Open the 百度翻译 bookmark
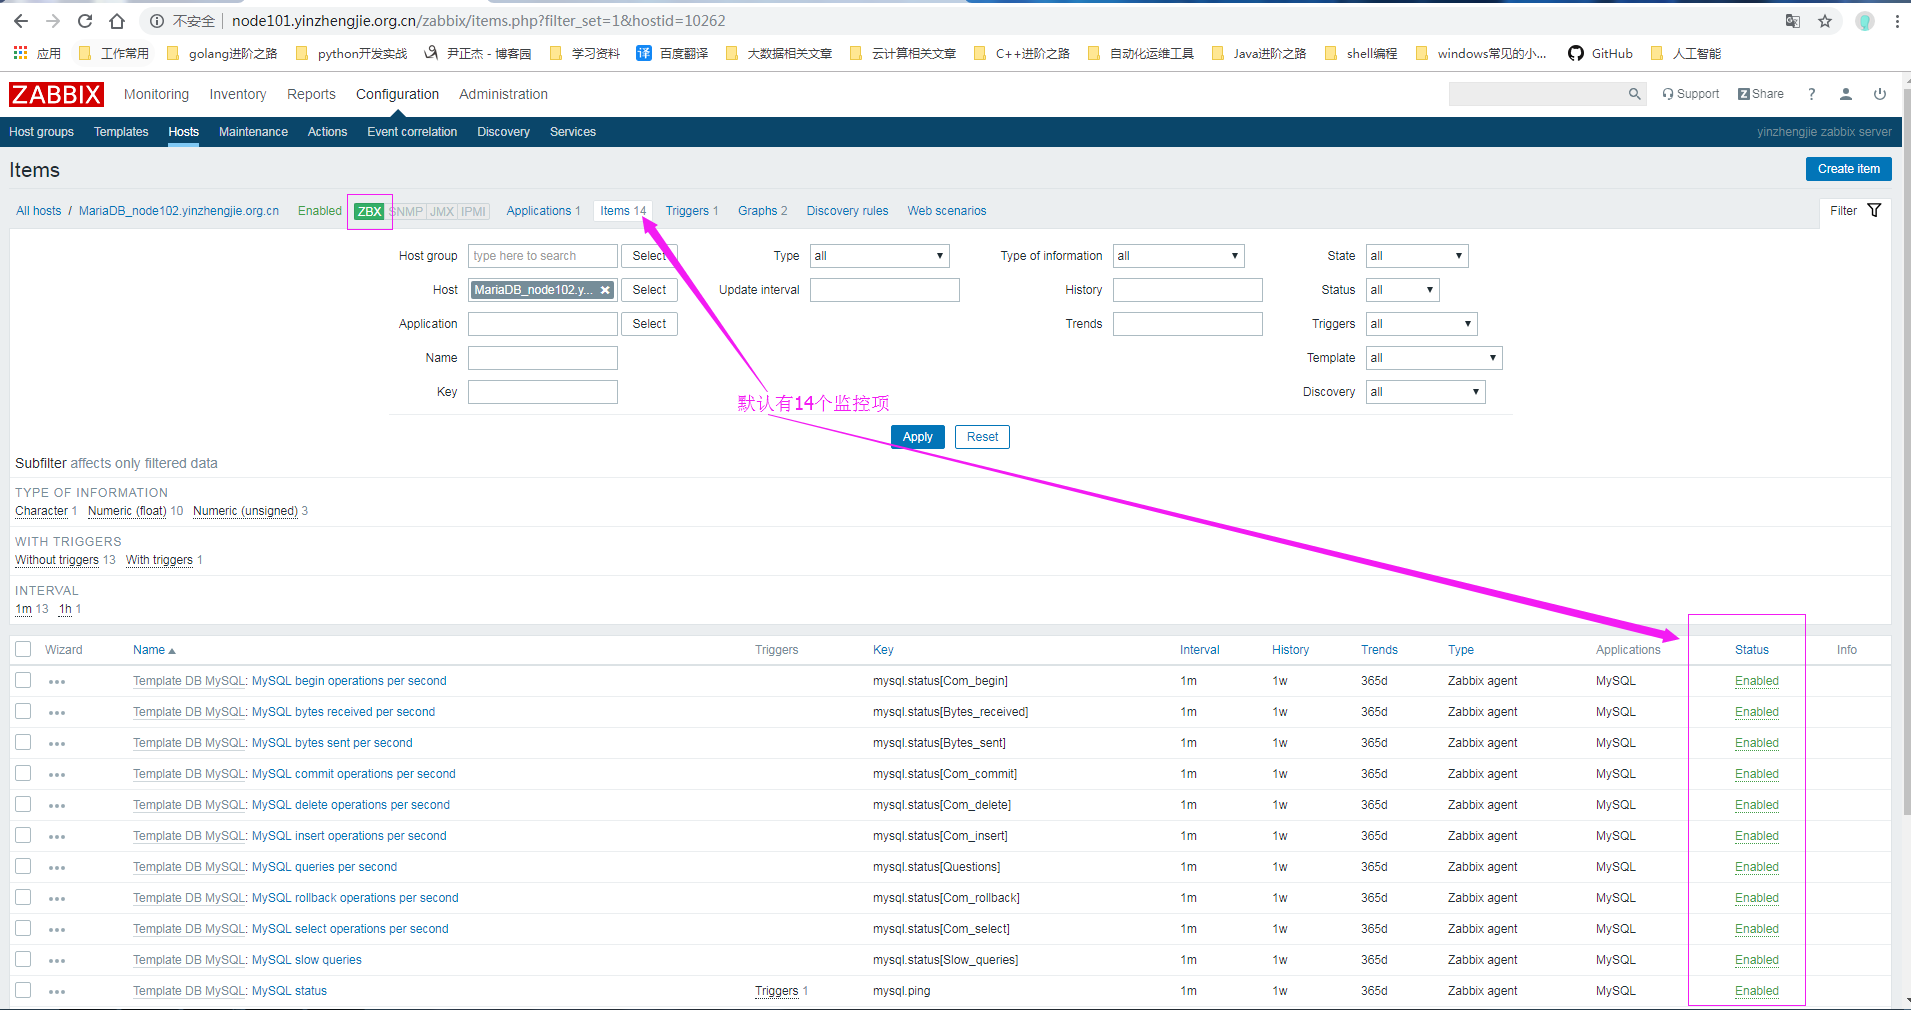This screenshot has width=1911, height=1010. tap(672, 53)
